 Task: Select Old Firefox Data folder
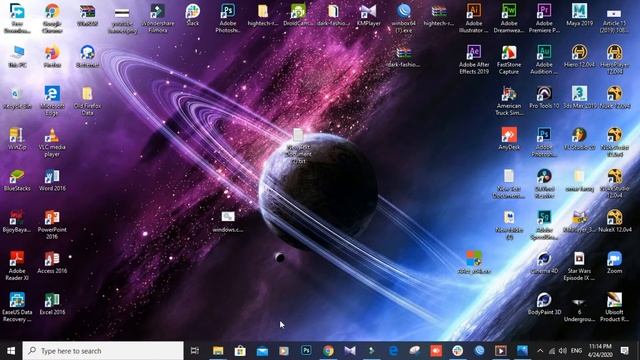[x=87, y=100]
